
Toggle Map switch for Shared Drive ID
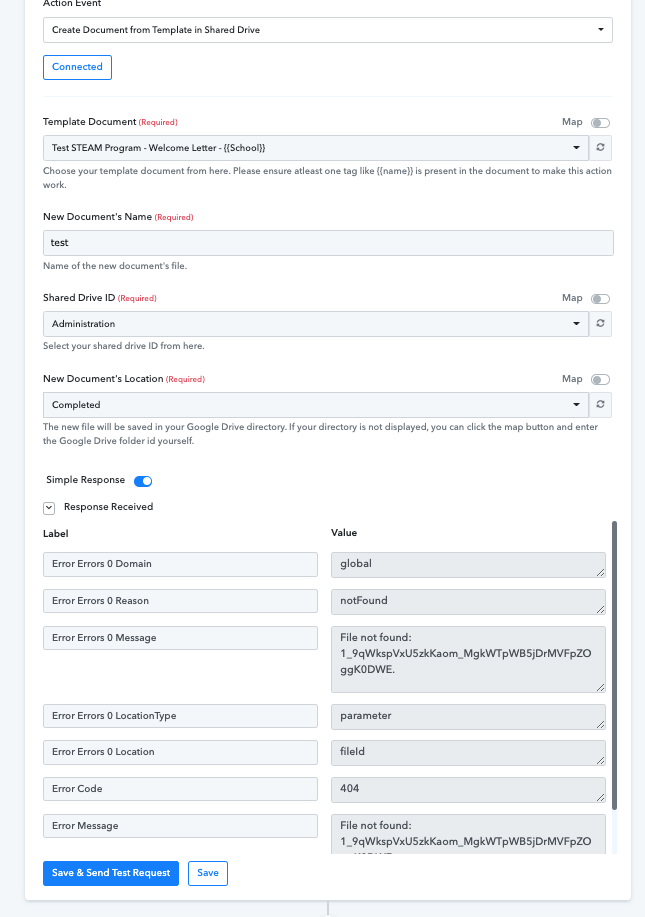point(601,299)
